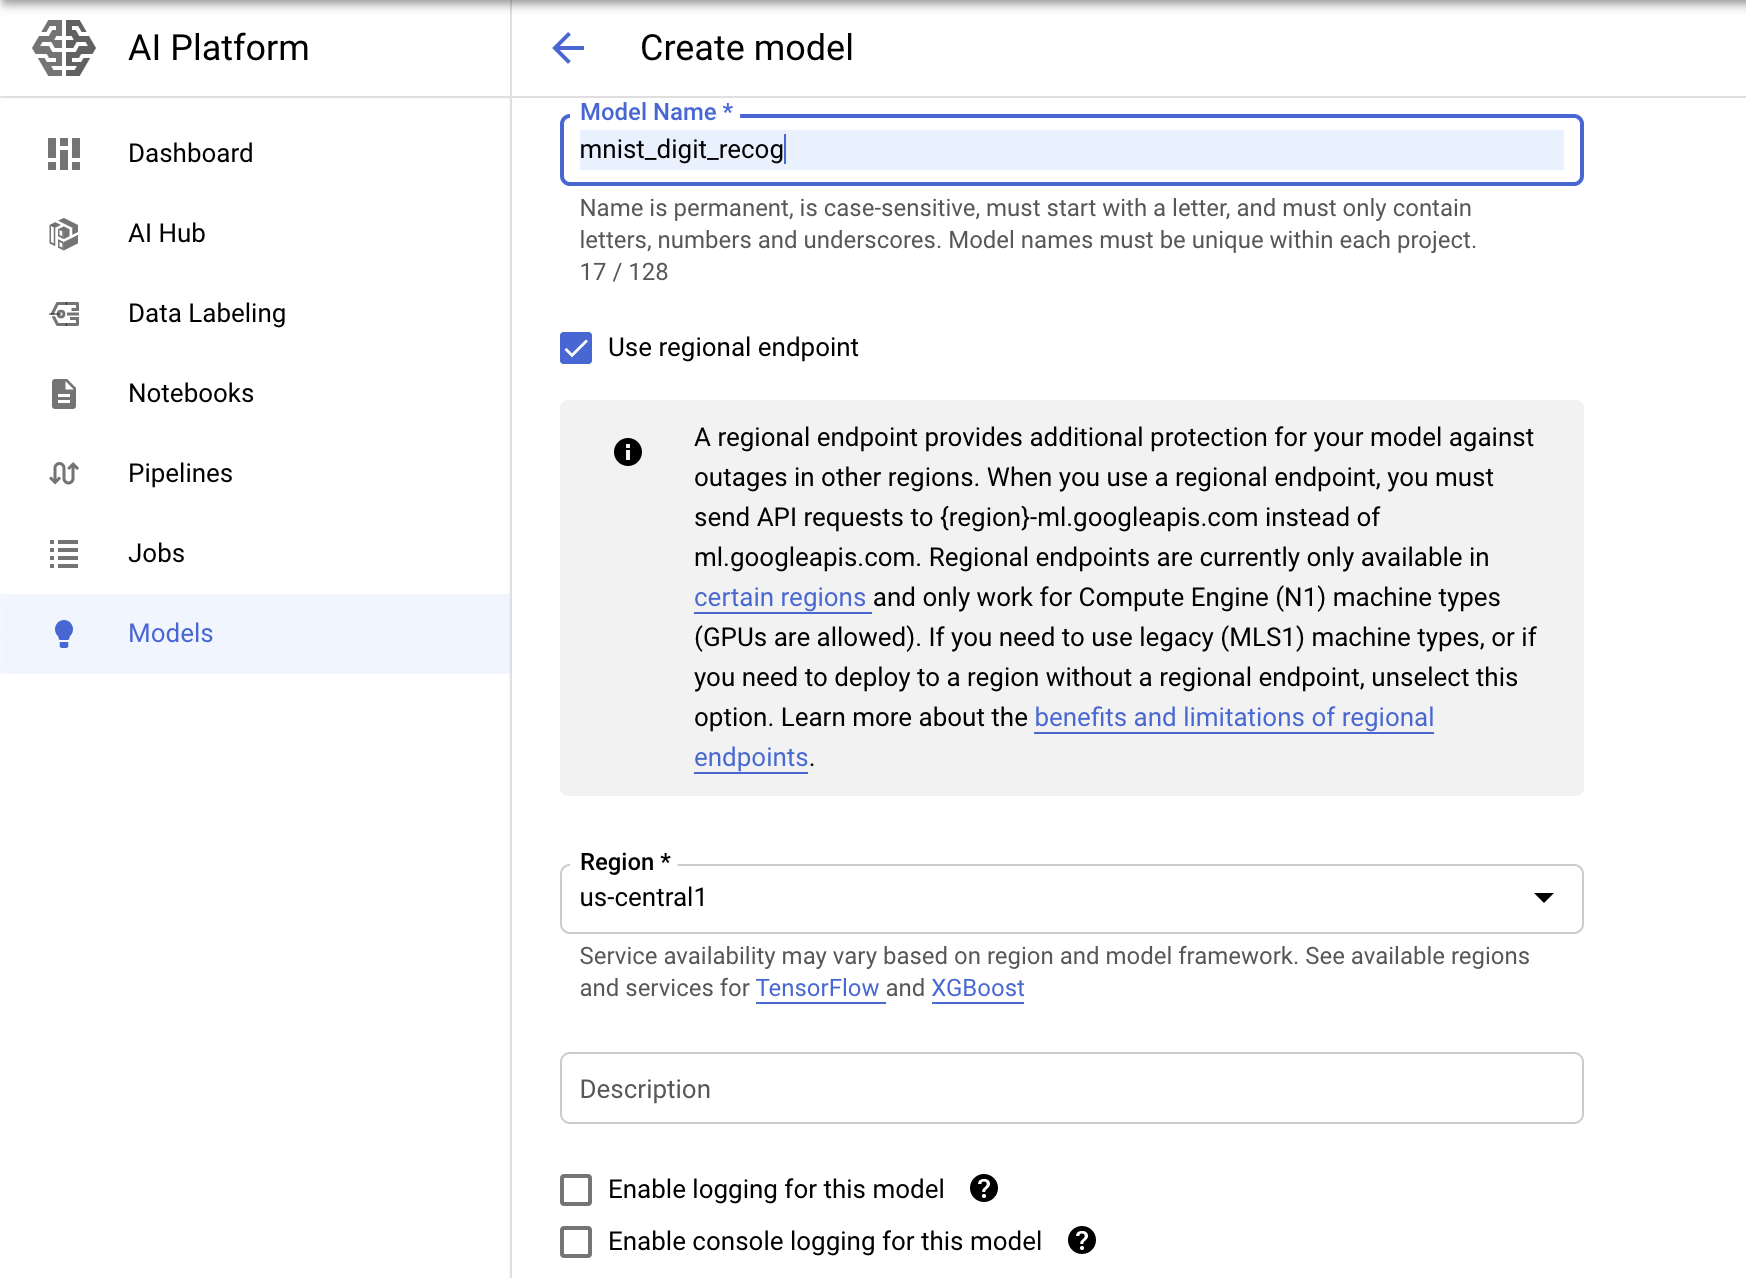Open the XGBoost regions link
The height and width of the screenshot is (1278, 1746).
pos(977,988)
